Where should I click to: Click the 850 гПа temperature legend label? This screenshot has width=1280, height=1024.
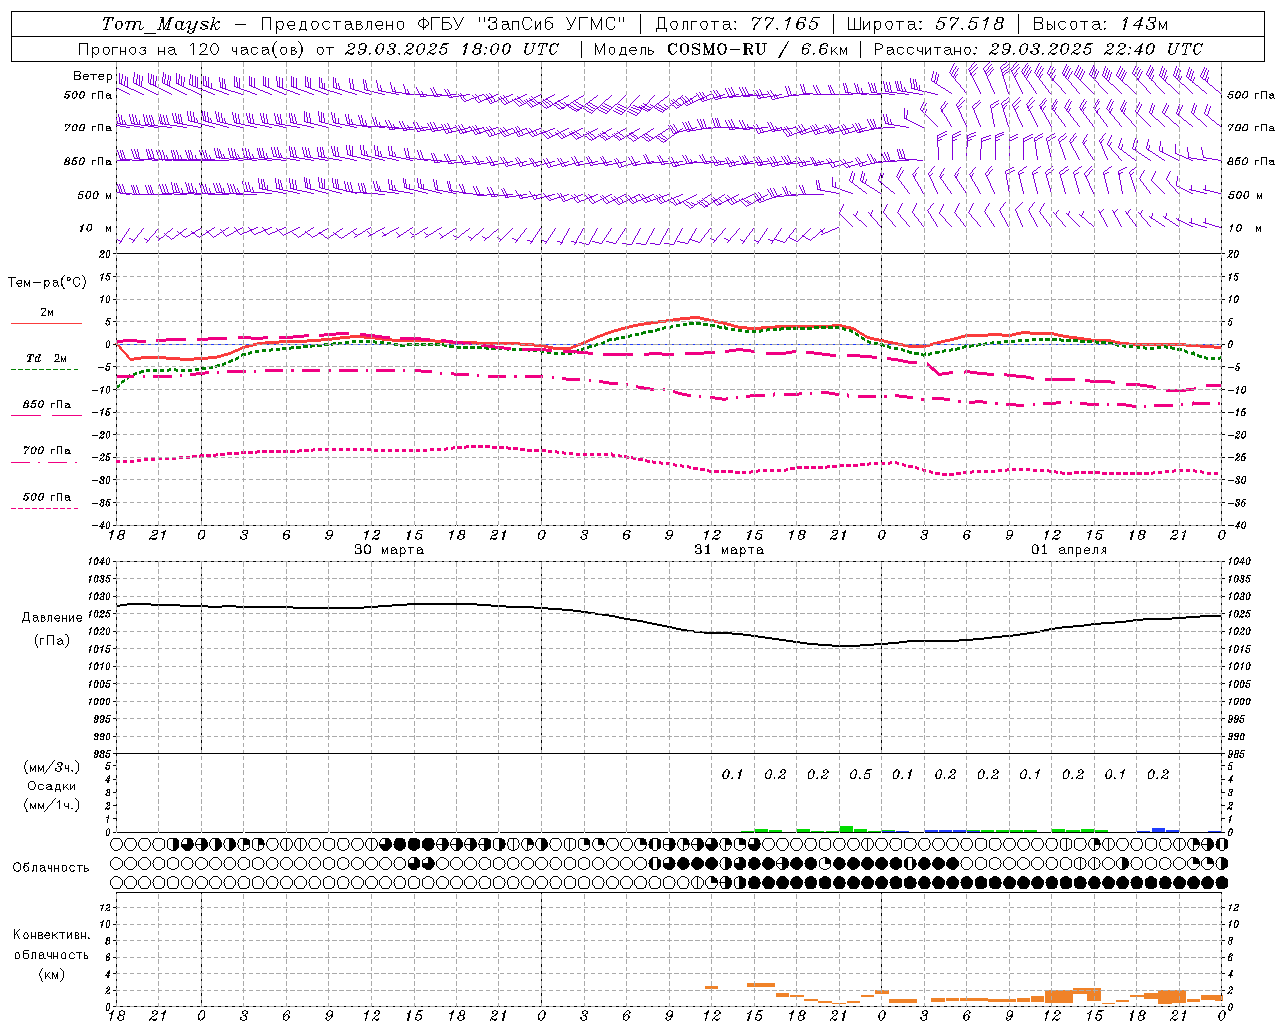[47, 405]
